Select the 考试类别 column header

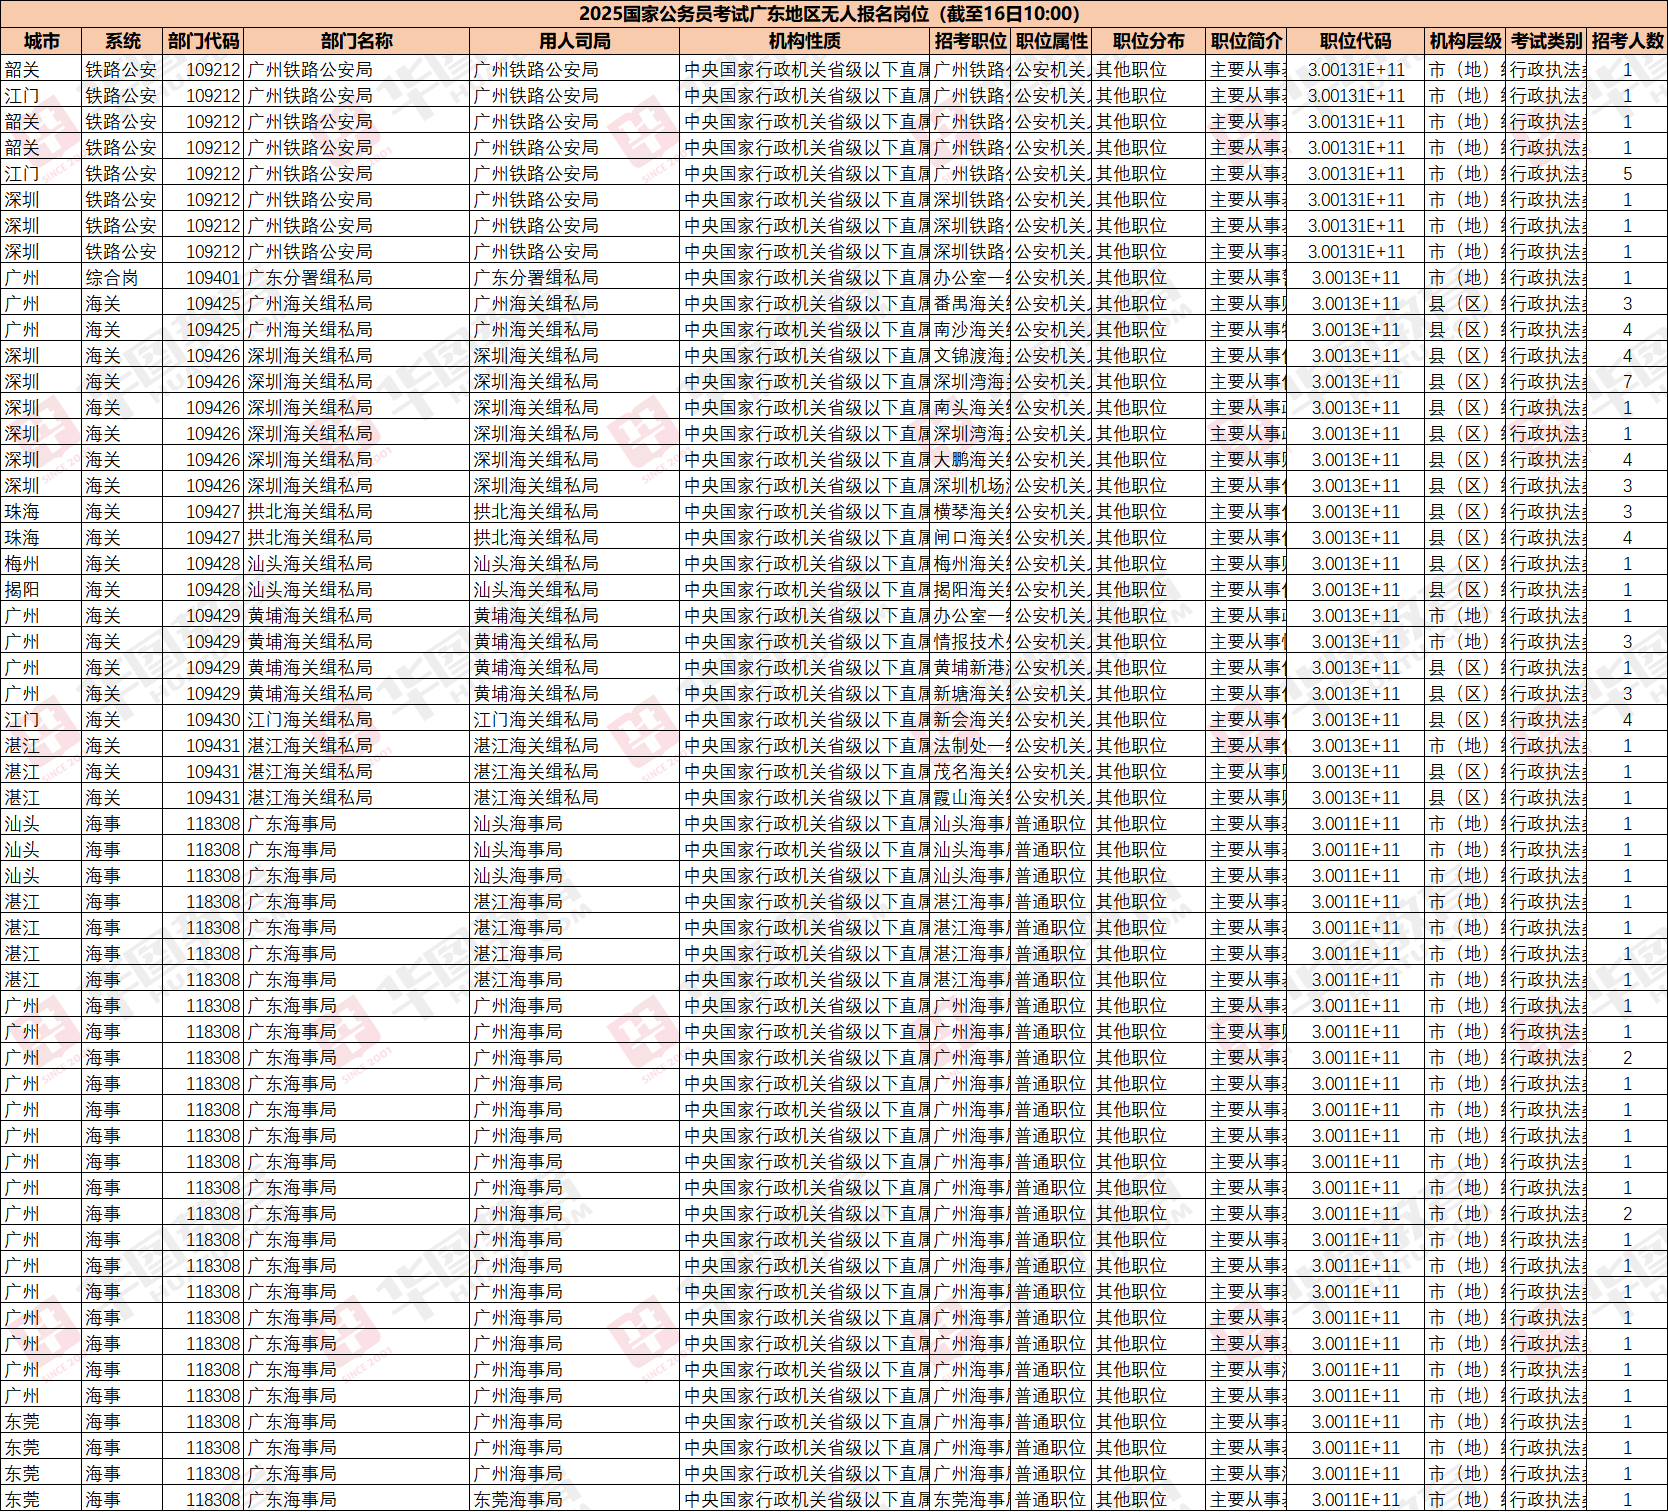1546,41
